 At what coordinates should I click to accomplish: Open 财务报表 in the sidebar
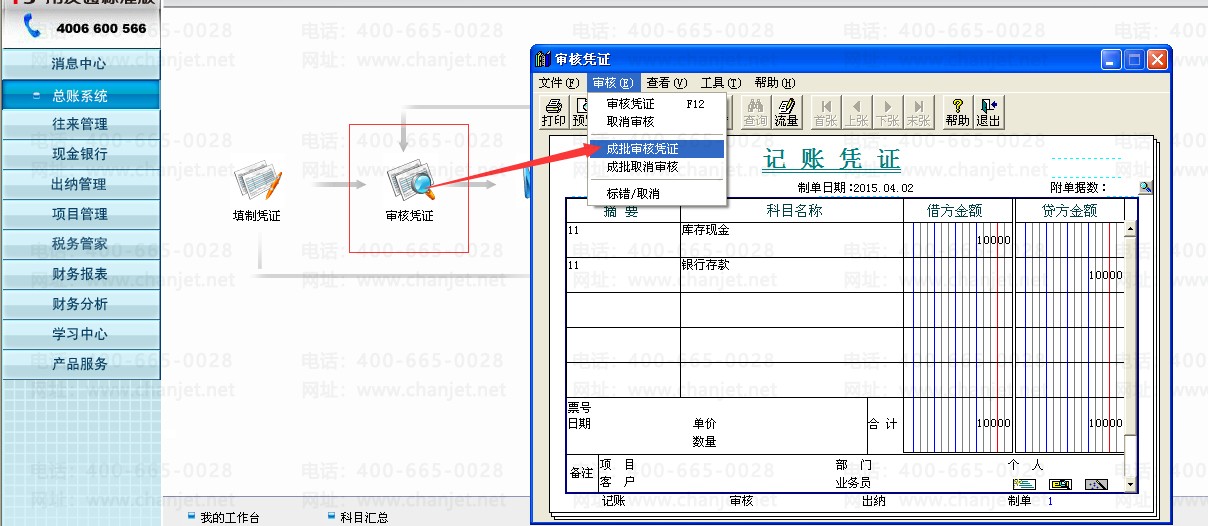80,274
